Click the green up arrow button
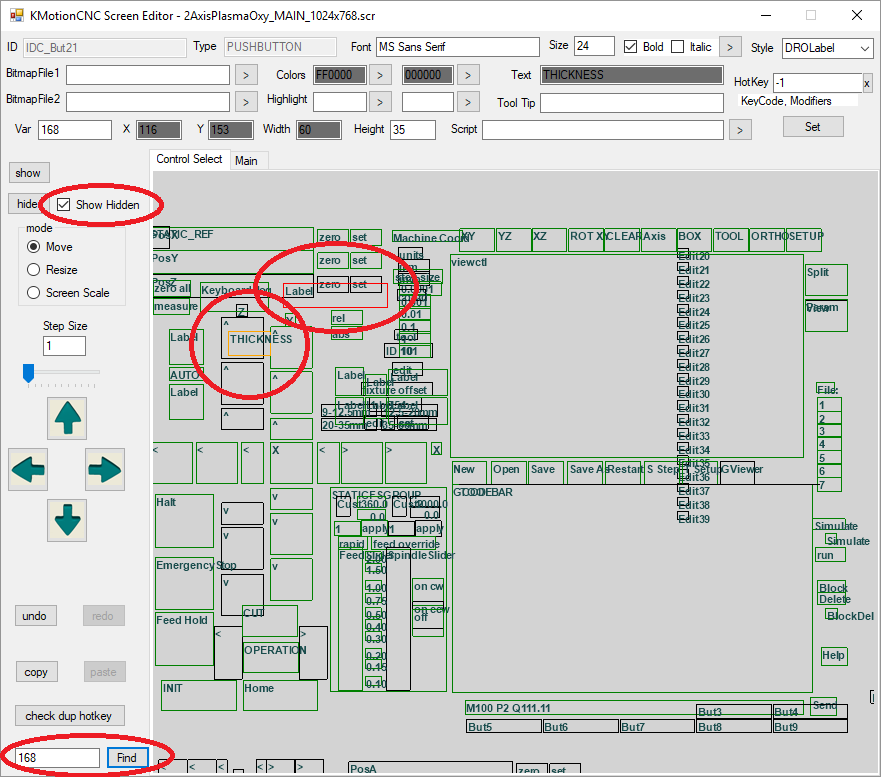Image resolution: width=881 pixels, height=777 pixels. pos(67,417)
